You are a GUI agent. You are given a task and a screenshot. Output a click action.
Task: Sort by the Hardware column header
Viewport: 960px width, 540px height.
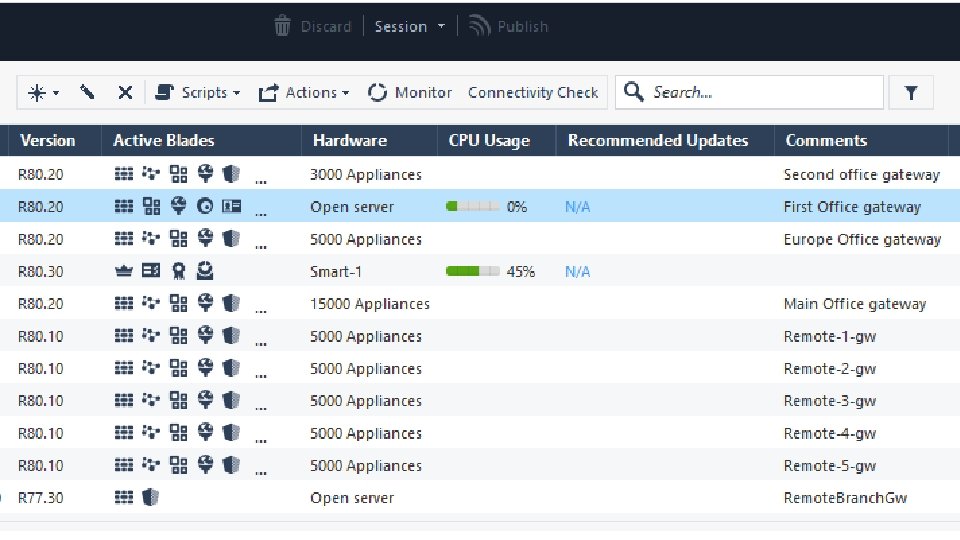pyautogui.click(x=350, y=140)
